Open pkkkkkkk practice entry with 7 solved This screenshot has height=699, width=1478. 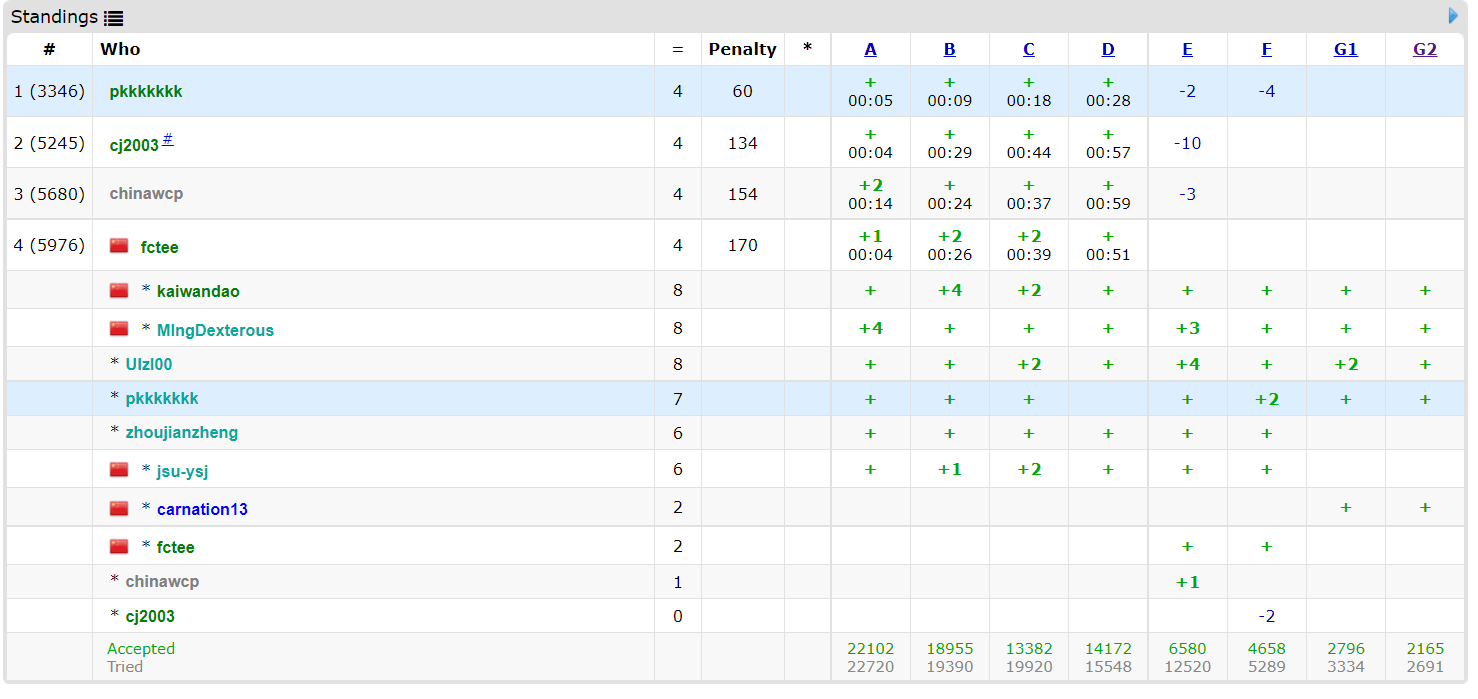162,398
